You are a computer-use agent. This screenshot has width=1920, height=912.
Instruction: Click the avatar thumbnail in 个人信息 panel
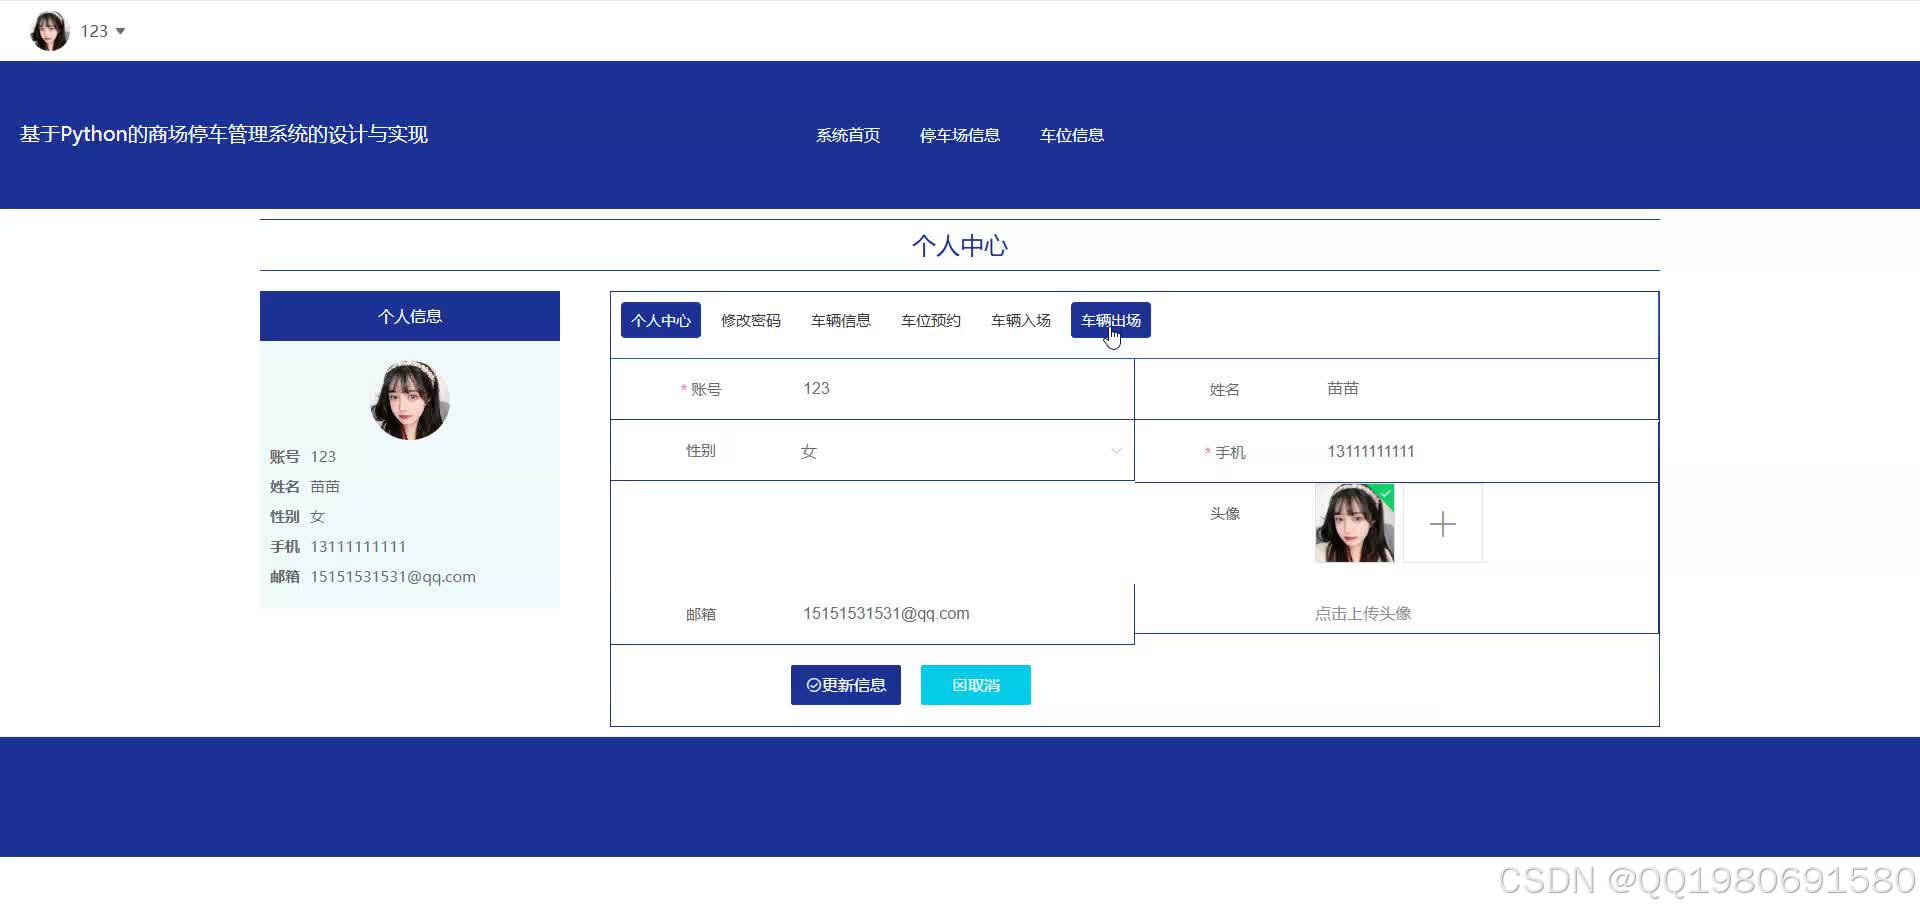coord(409,401)
